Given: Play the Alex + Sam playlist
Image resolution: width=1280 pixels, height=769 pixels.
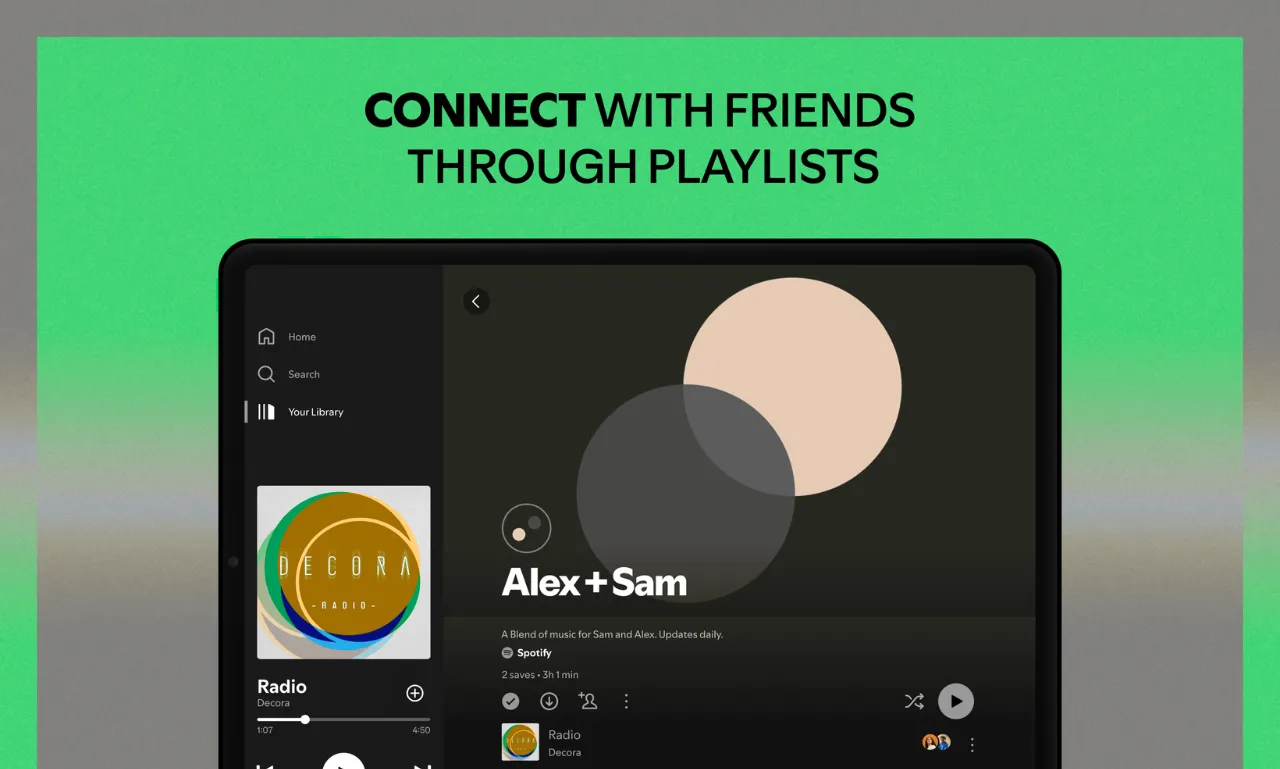Looking at the screenshot, I should click(x=956, y=701).
